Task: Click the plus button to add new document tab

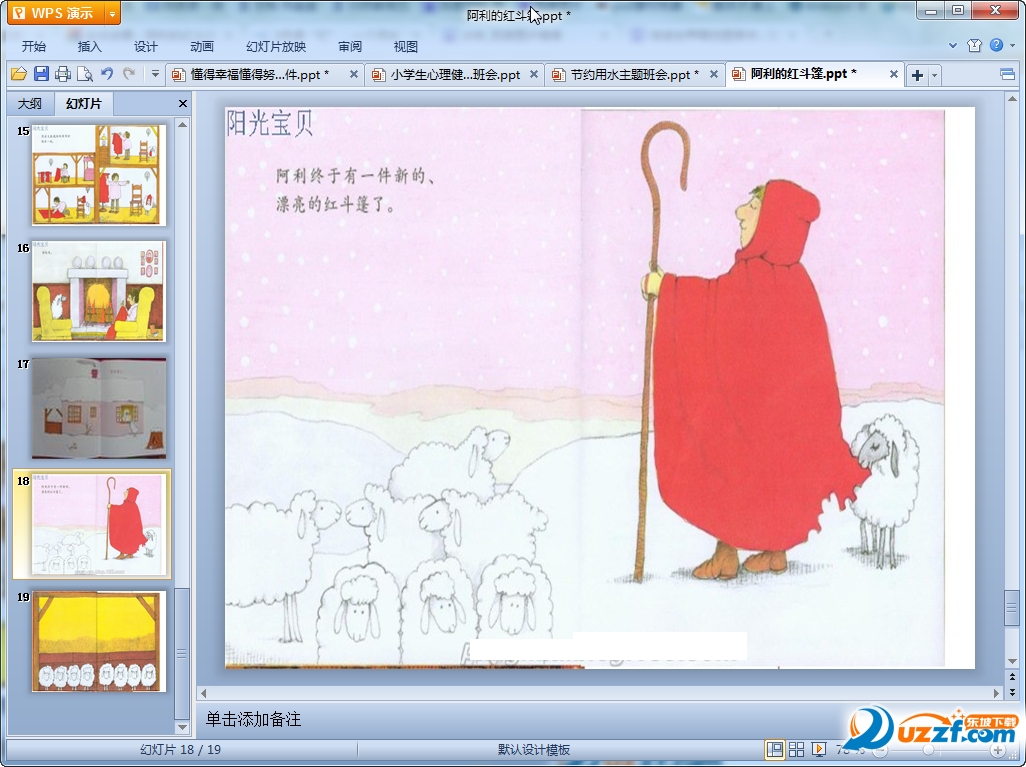Action: 917,75
